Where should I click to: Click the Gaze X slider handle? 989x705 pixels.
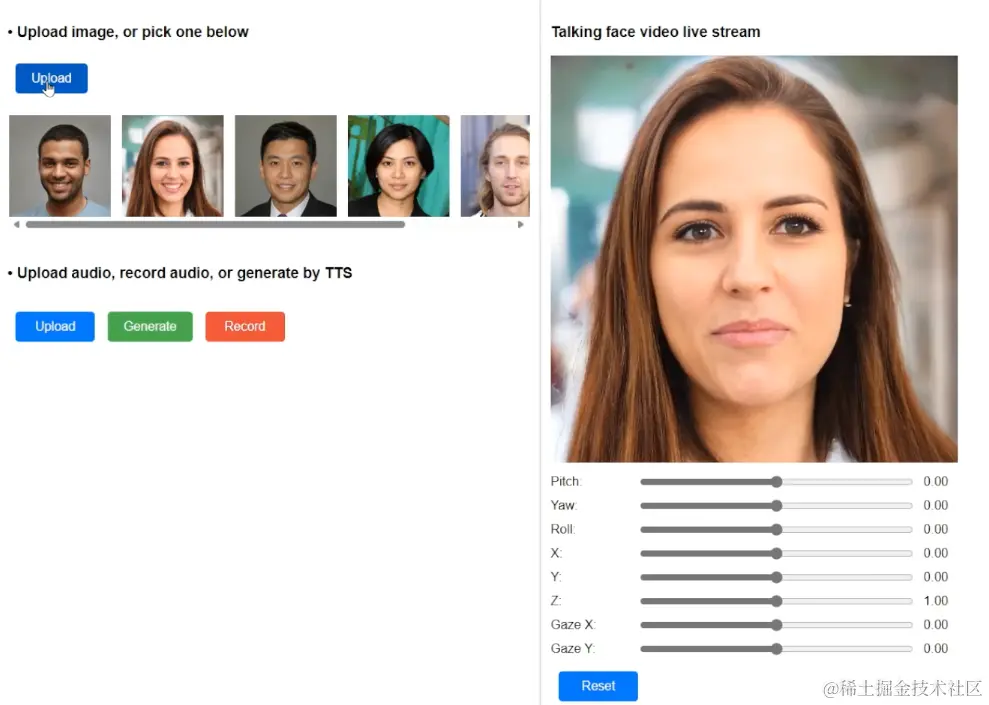click(776, 625)
